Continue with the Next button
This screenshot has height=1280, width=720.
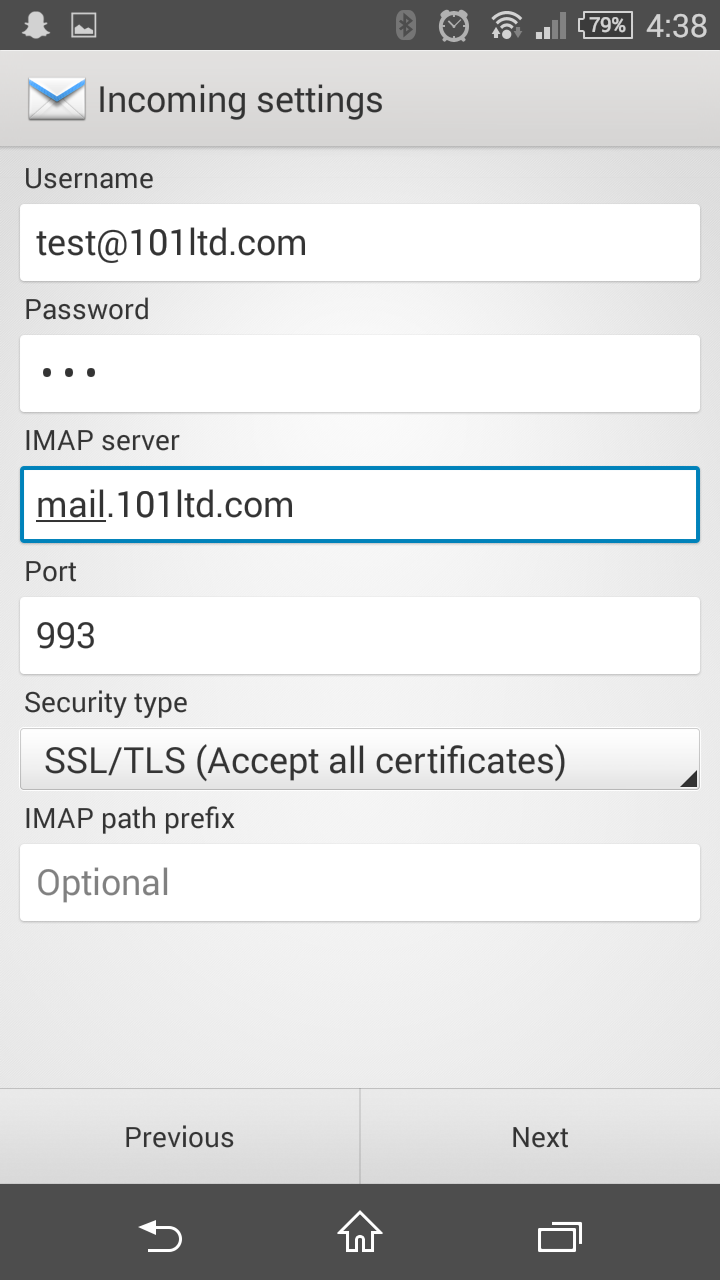click(x=540, y=1137)
